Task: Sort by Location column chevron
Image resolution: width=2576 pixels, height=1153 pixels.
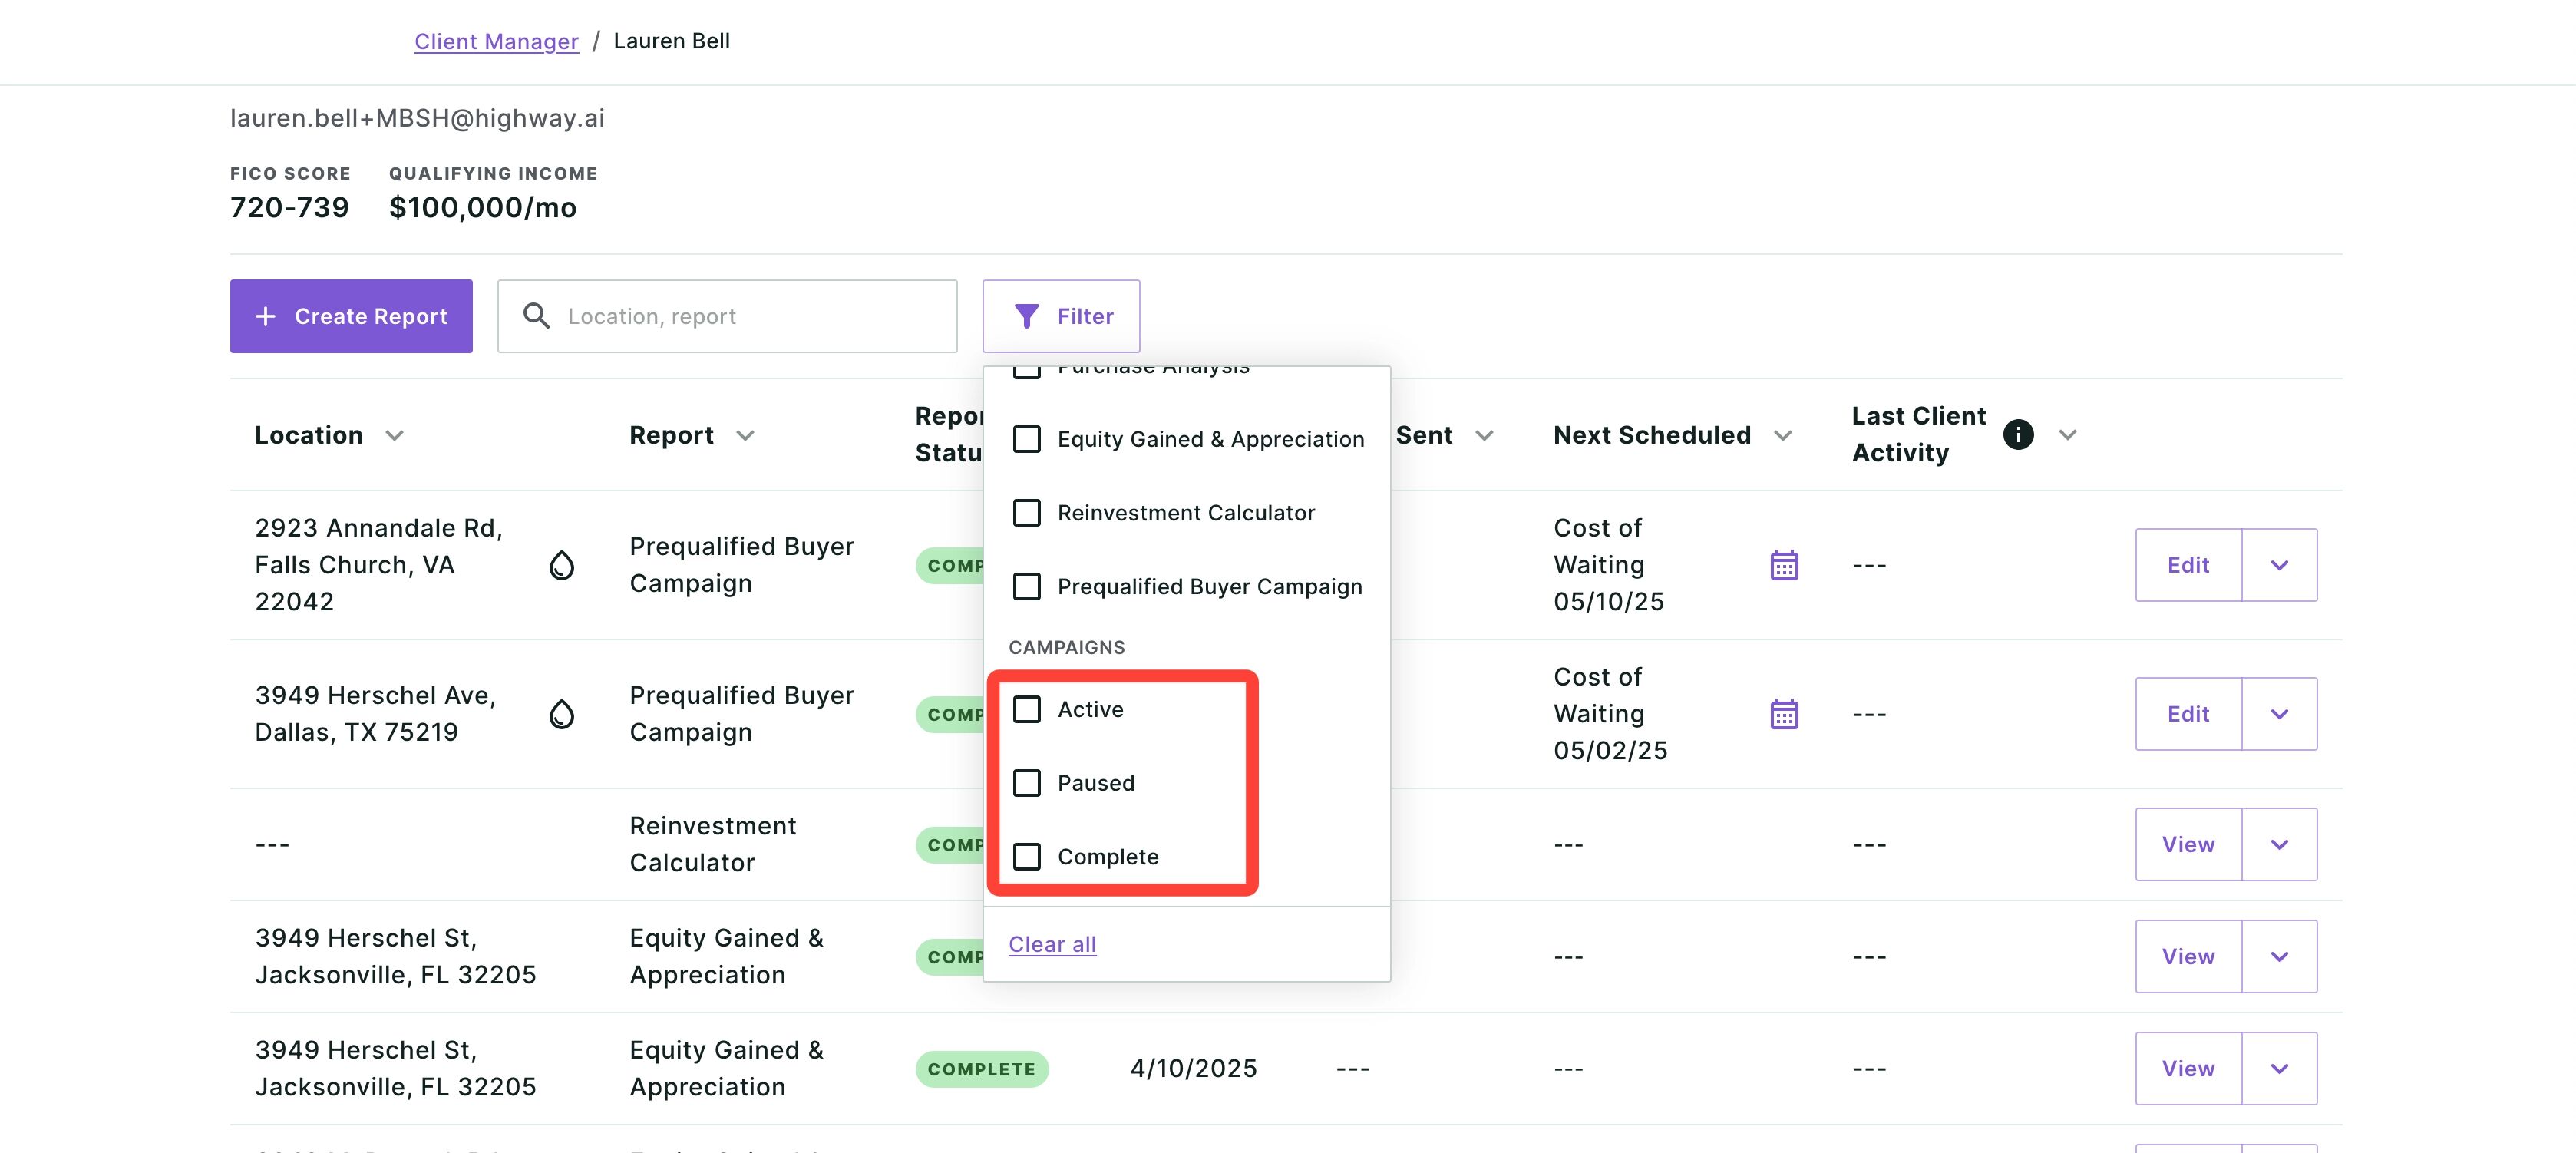Action: click(395, 436)
